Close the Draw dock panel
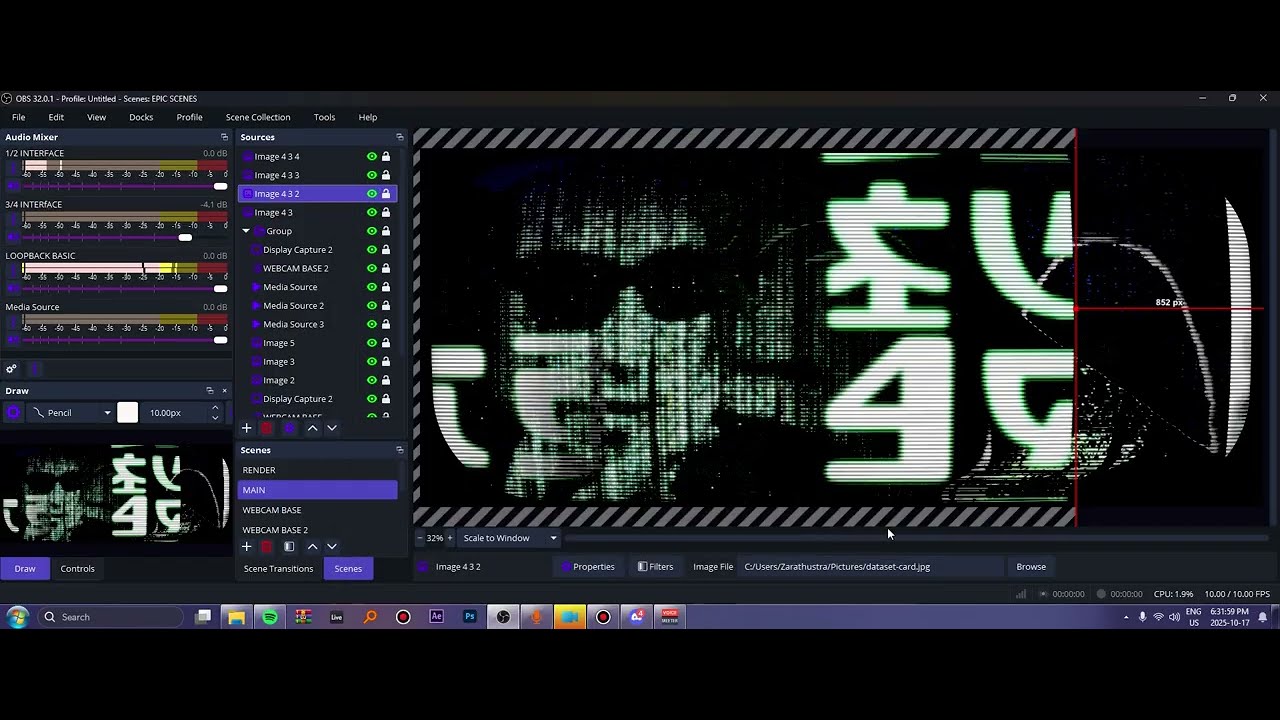Screen dimensions: 1280x720 pos(224,391)
